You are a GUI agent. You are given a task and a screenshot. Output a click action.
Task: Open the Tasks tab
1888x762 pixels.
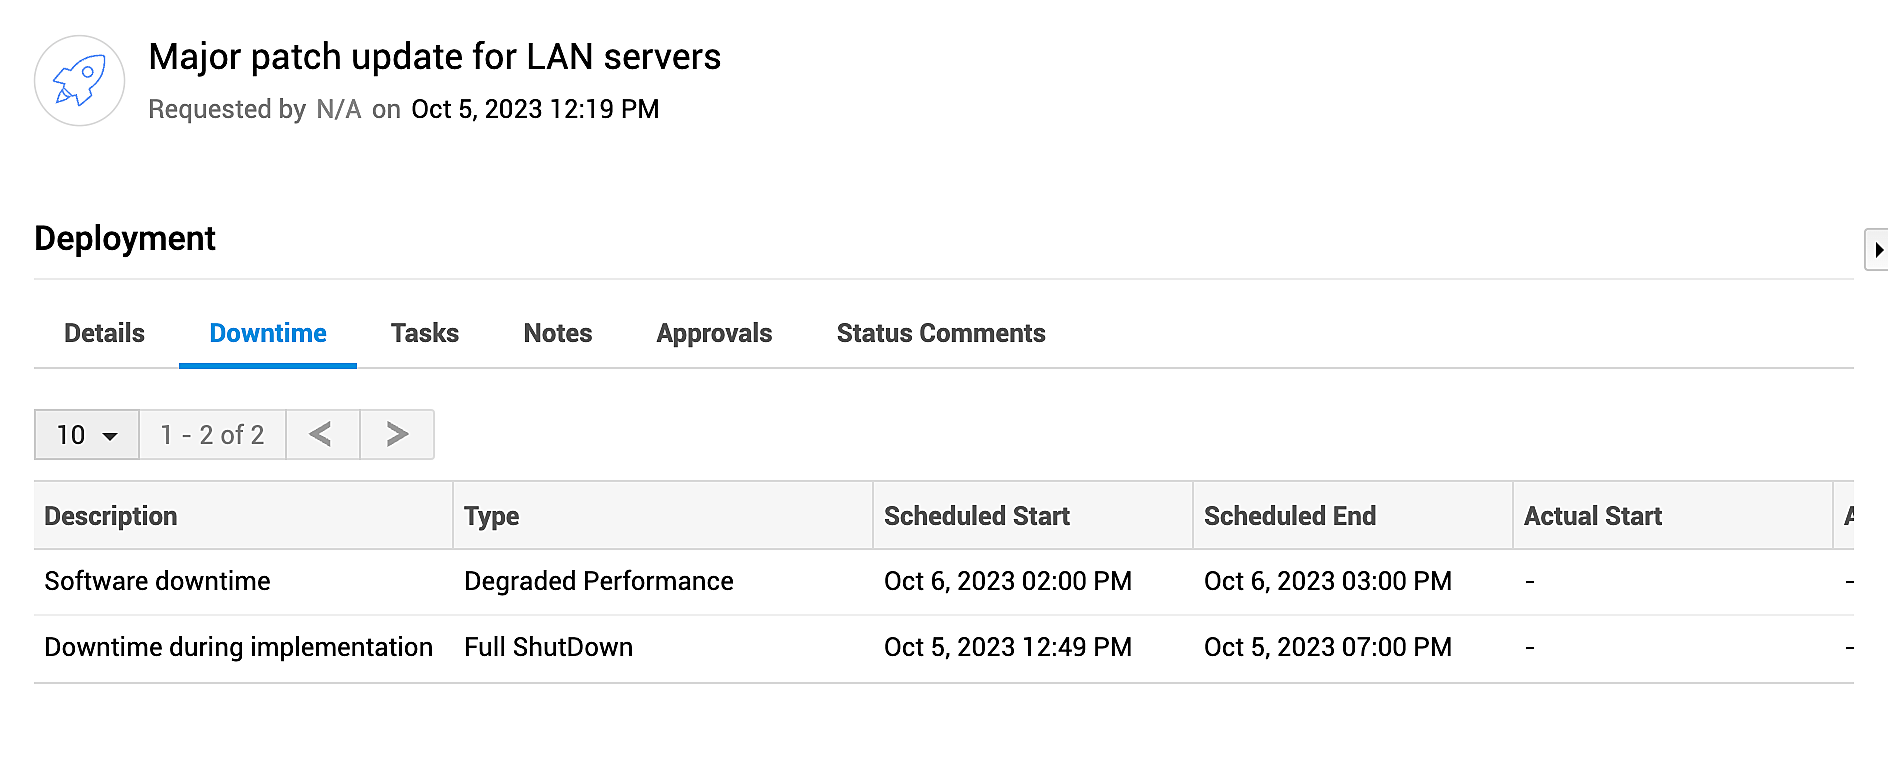pyautogui.click(x=424, y=333)
